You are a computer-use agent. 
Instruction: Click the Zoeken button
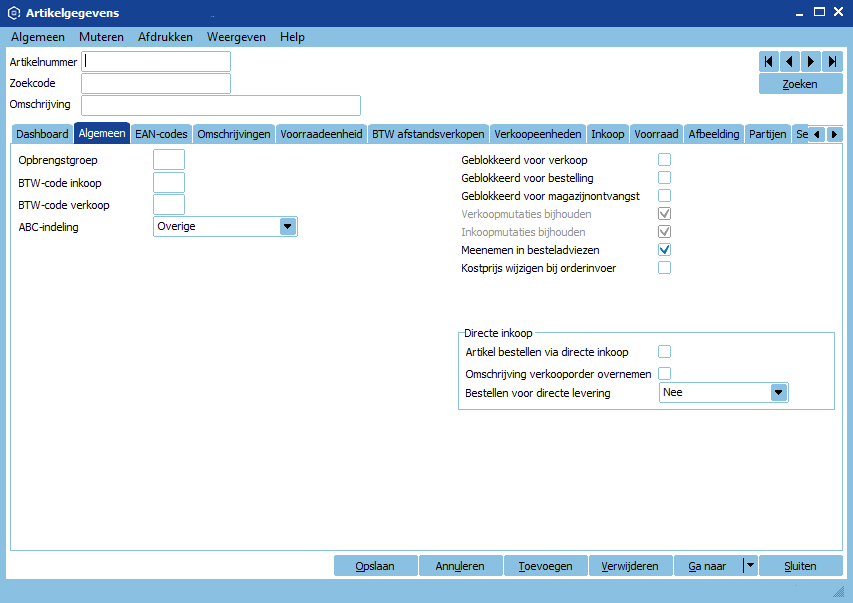point(800,84)
